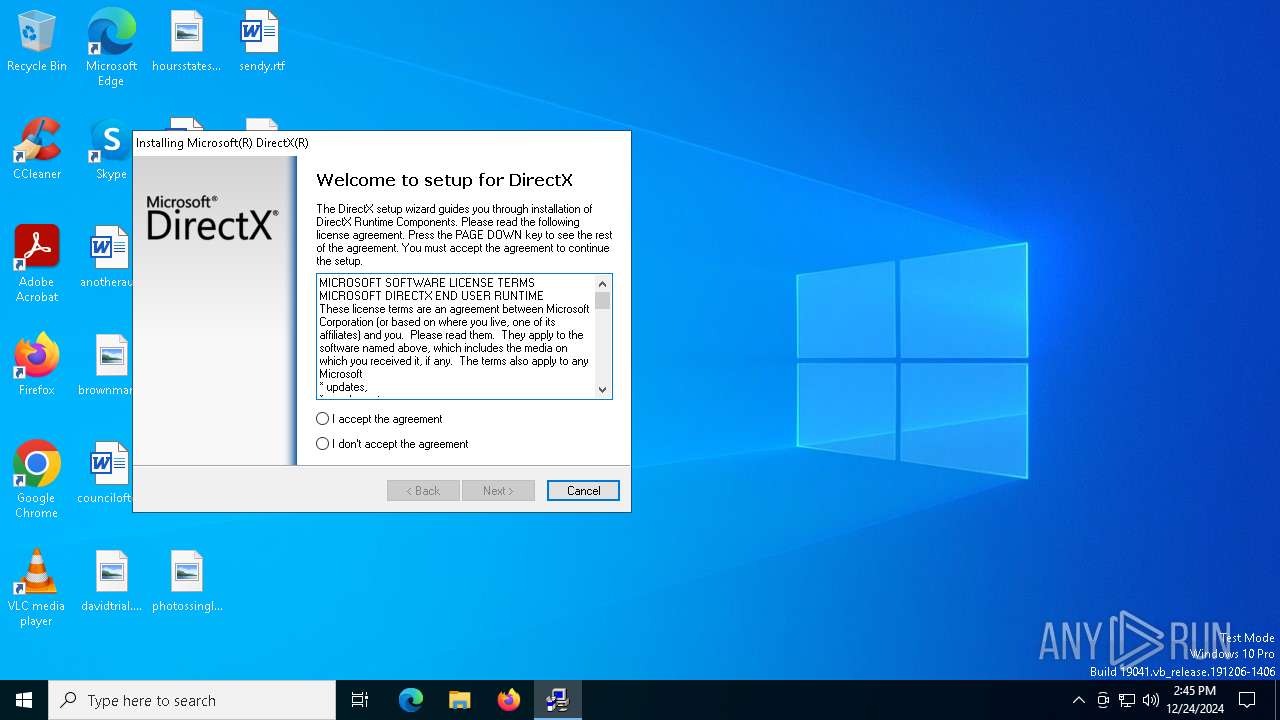Click the license scrollbar thumb

(x=602, y=300)
